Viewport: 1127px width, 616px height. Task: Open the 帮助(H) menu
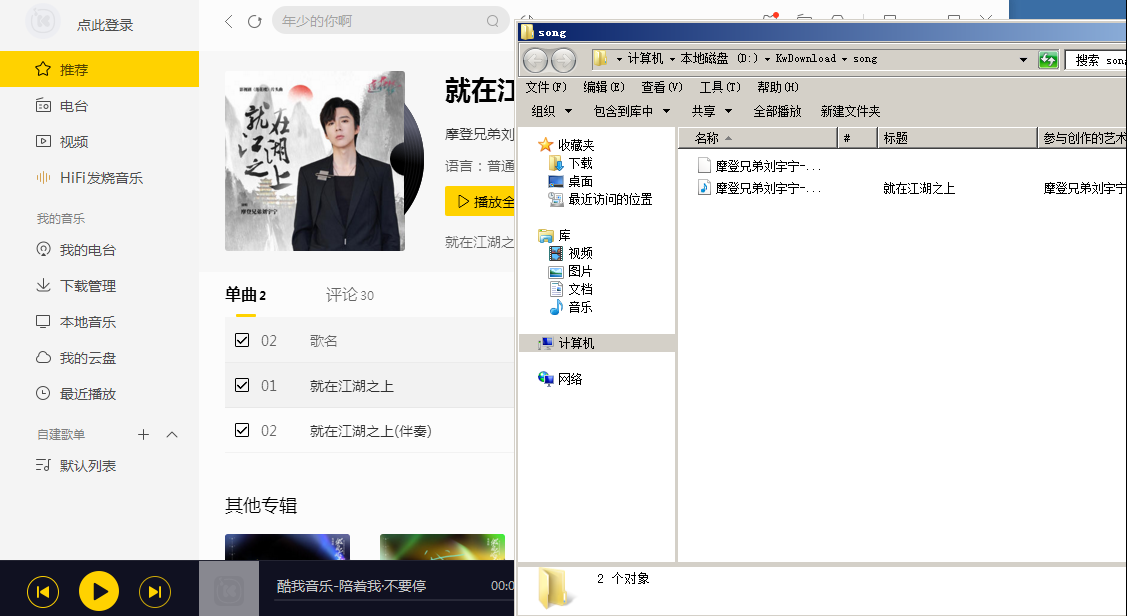coord(778,87)
